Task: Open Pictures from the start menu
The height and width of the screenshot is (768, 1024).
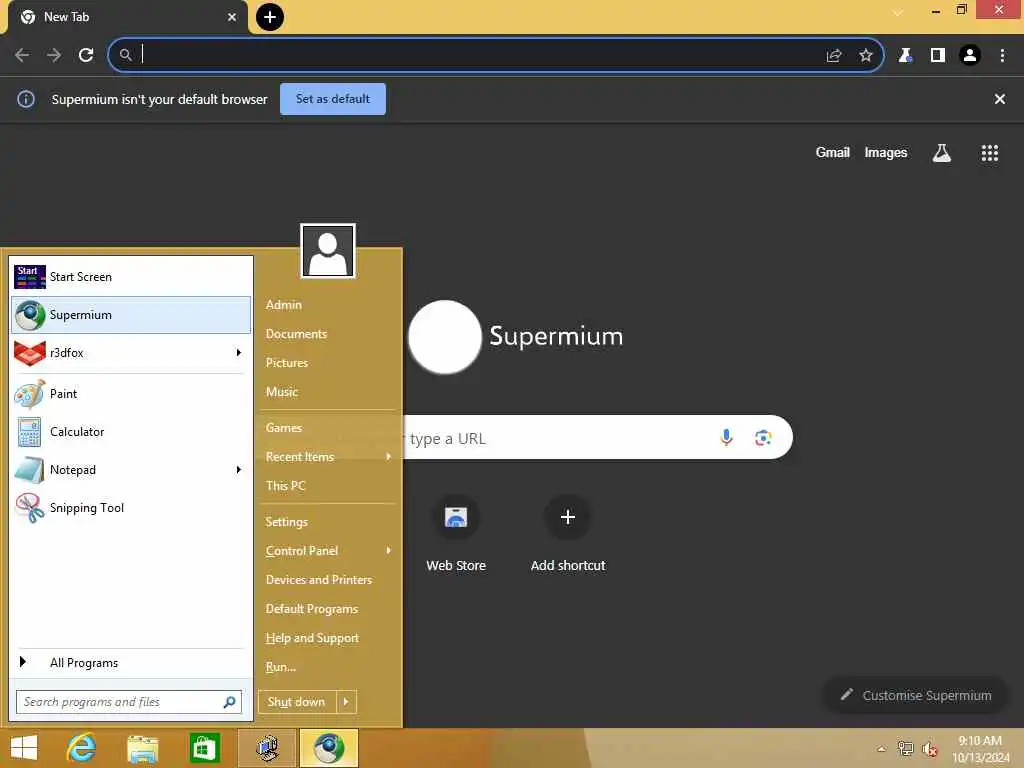Action: (287, 362)
